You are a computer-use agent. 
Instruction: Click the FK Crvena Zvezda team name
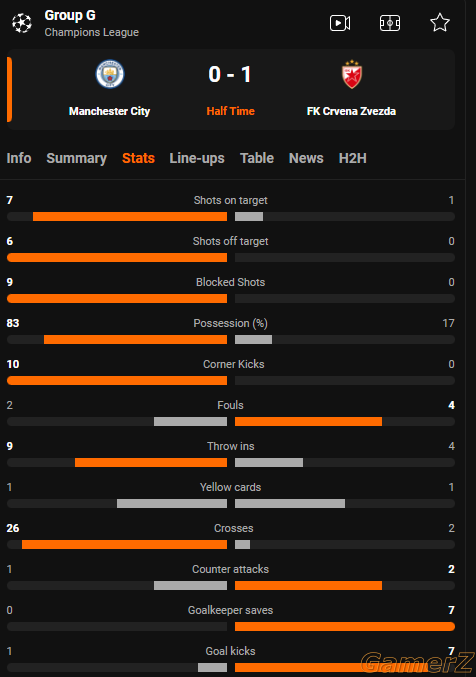pyautogui.click(x=351, y=111)
